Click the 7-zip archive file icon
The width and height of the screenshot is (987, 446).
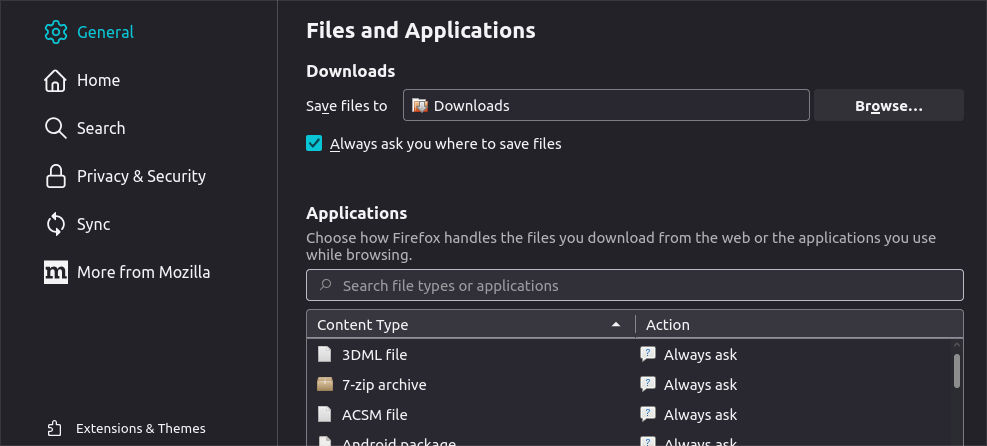point(324,385)
